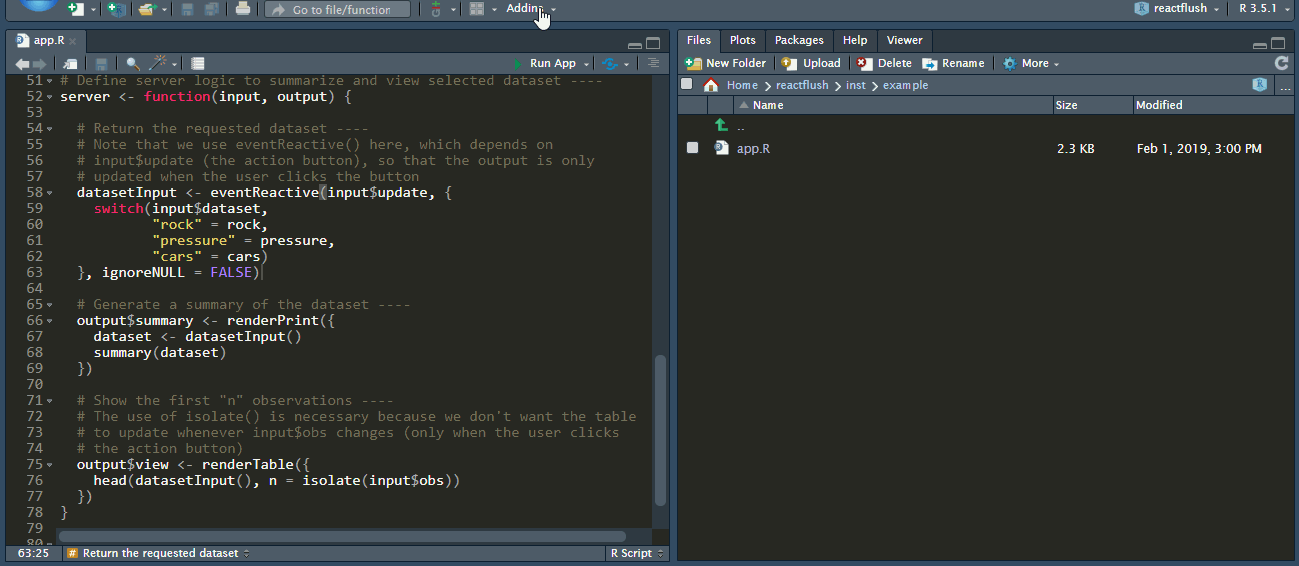Click the main toolbar Save All icon

click(x=211, y=9)
